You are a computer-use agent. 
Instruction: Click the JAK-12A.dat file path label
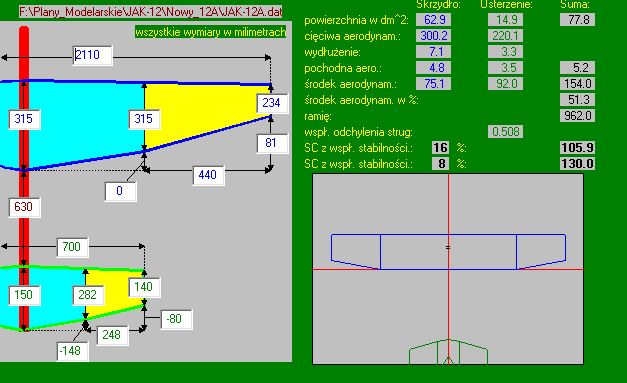(x=150, y=12)
